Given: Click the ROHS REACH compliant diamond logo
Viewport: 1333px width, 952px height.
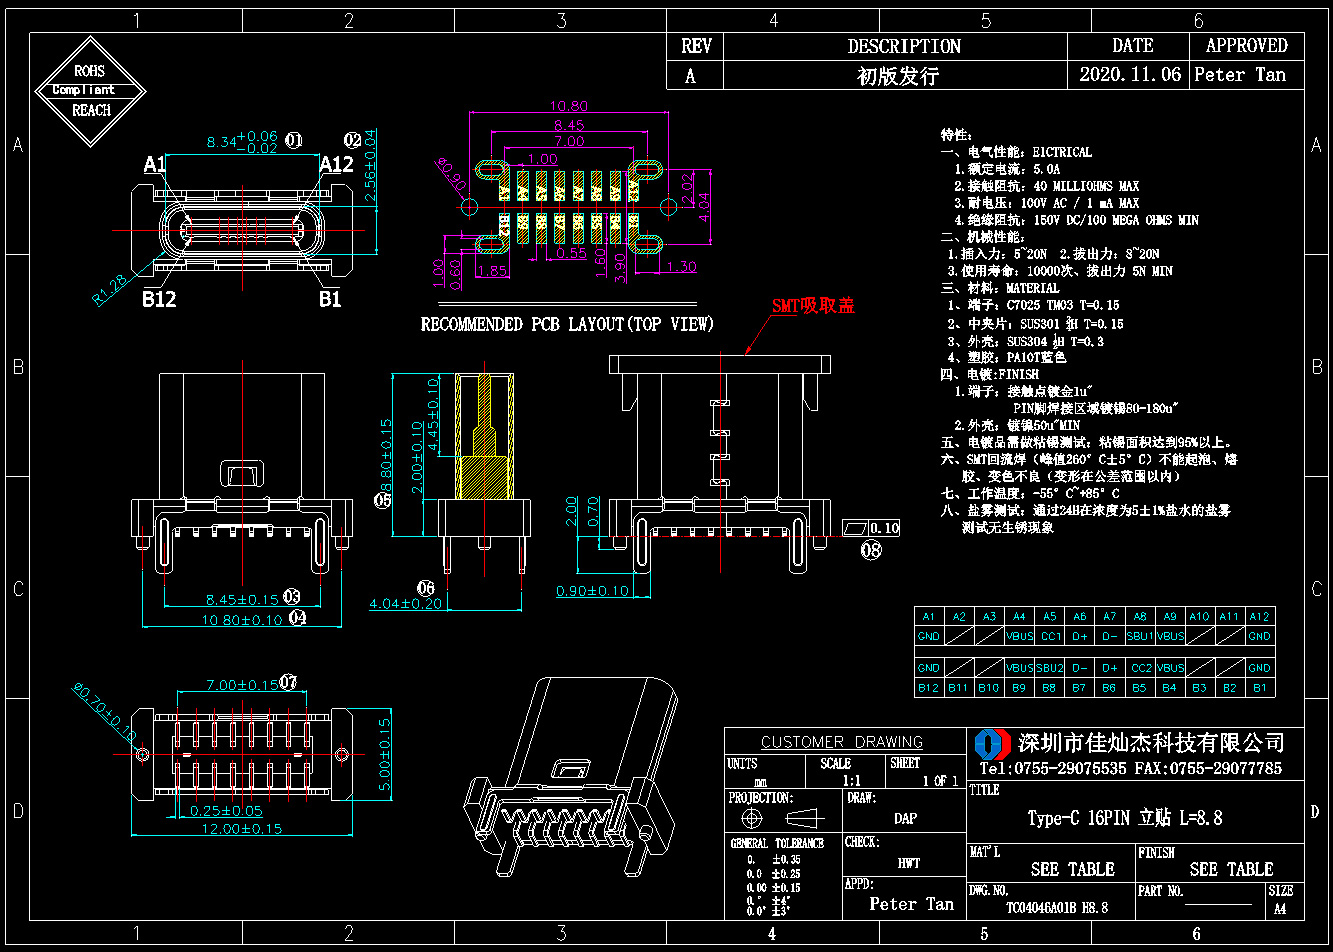Looking at the screenshot, I should pyautogui.click(x=91, y=90).
